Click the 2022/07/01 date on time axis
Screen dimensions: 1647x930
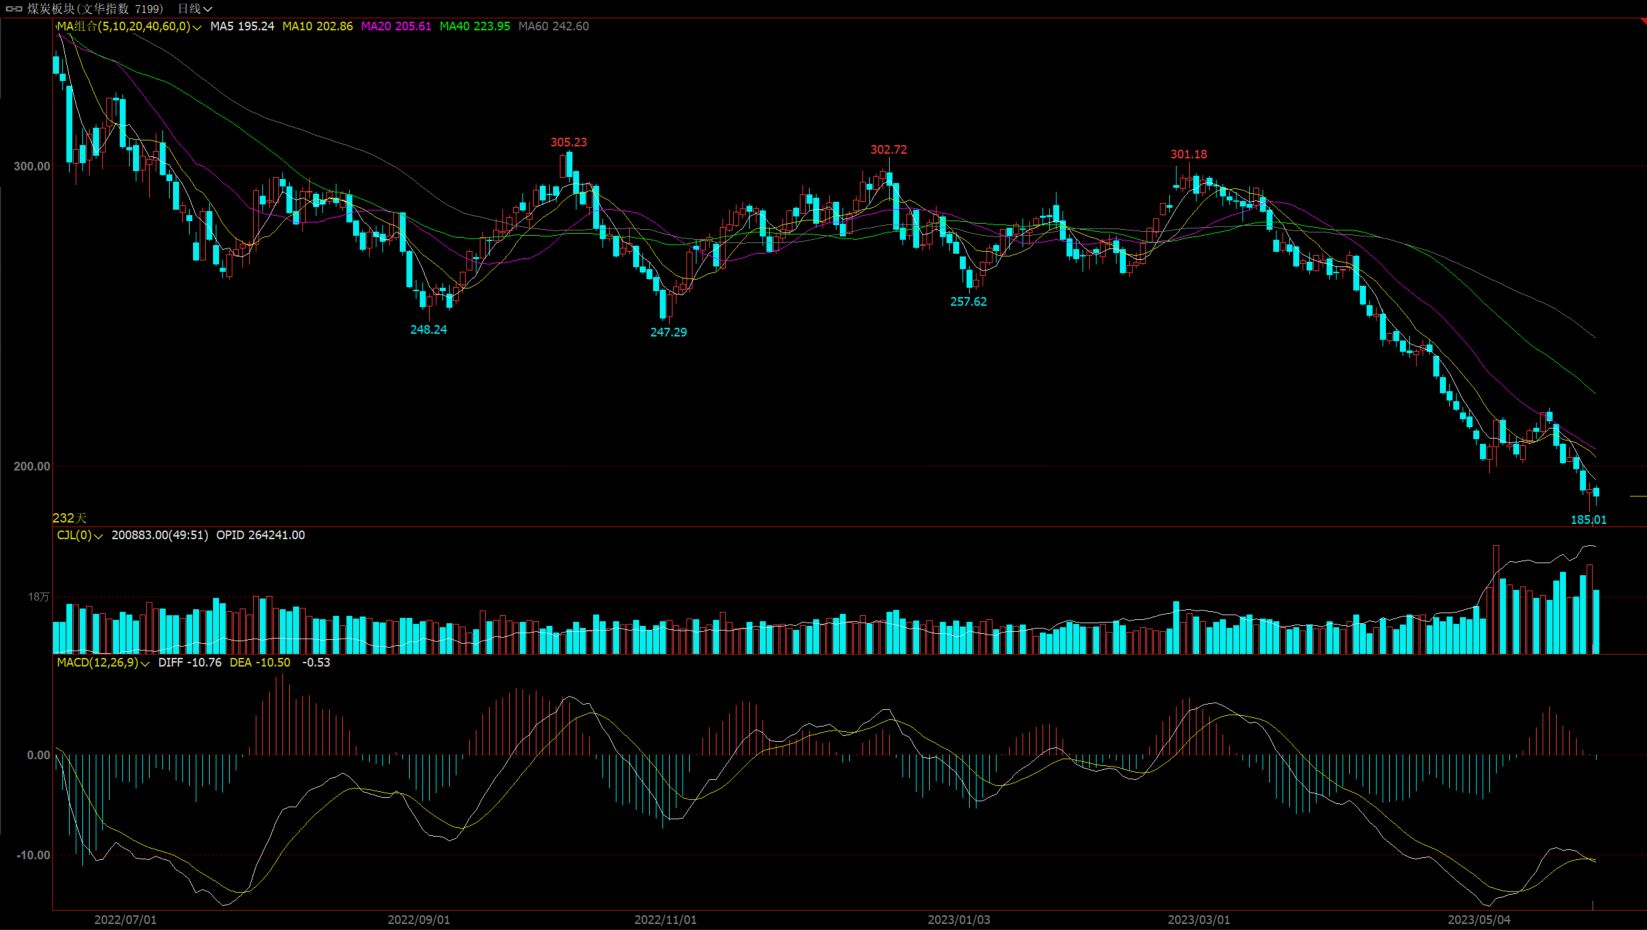click(x=126, y=920)
